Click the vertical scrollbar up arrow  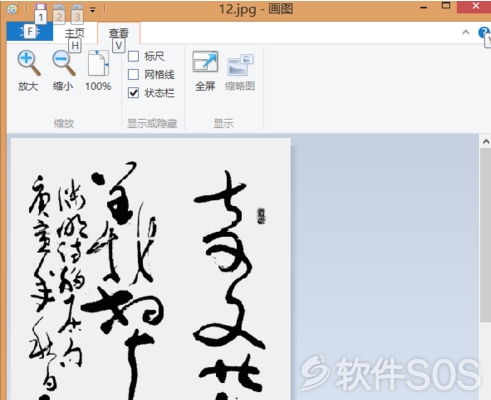click(486, 142)
